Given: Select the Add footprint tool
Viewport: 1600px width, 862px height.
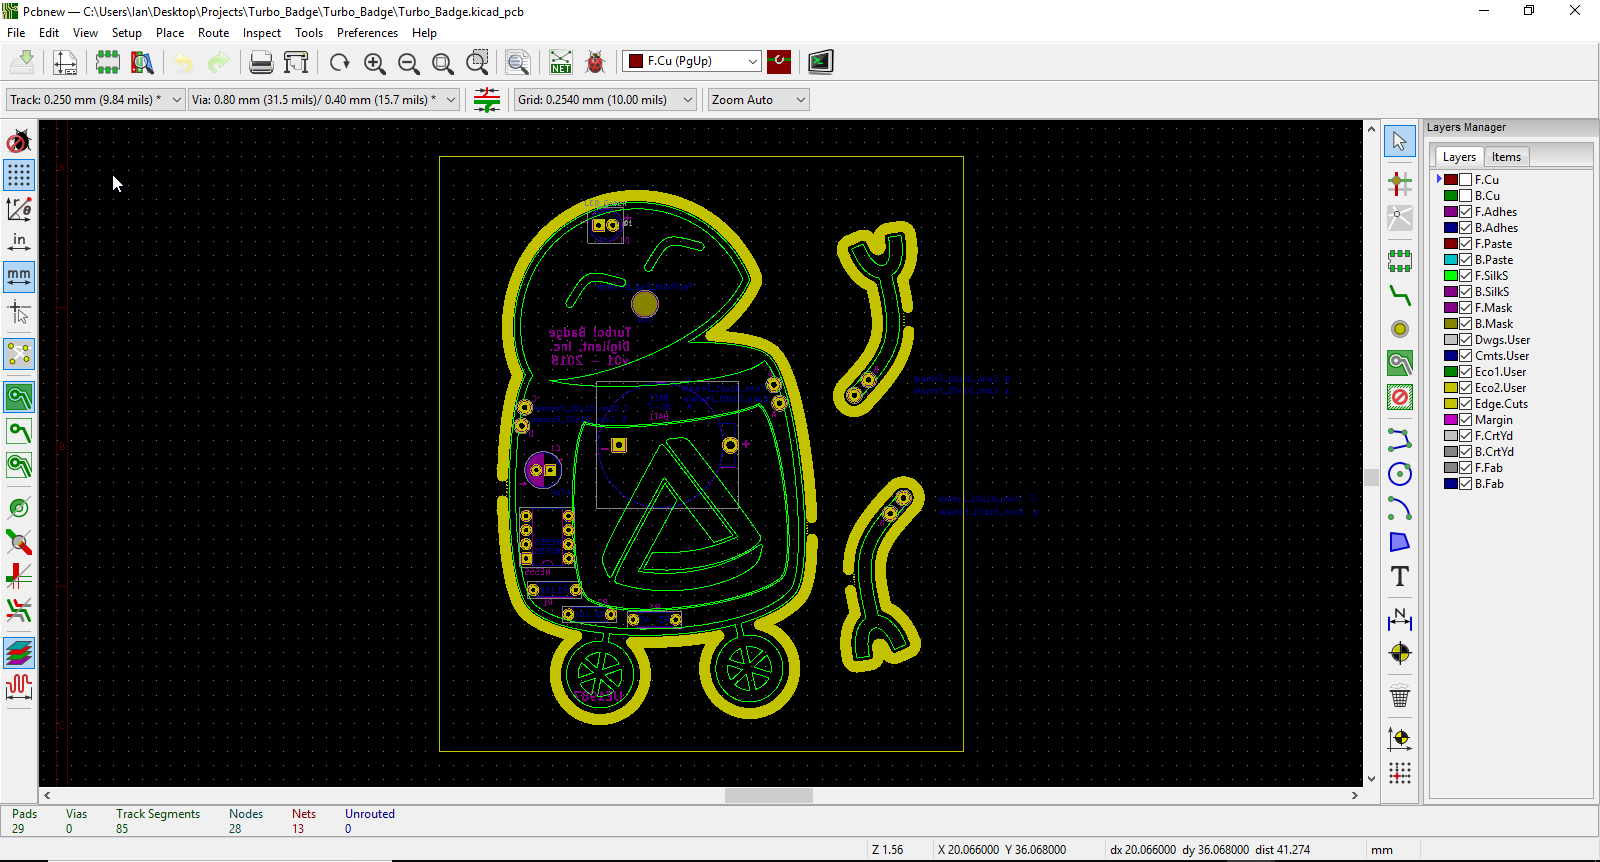Looking at the screenshot, I should 1400,261.
